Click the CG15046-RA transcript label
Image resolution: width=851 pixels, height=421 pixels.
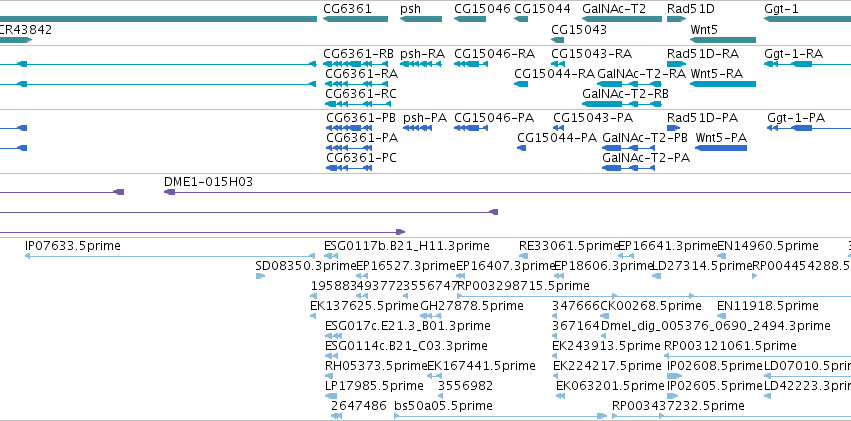pos(494,54)
